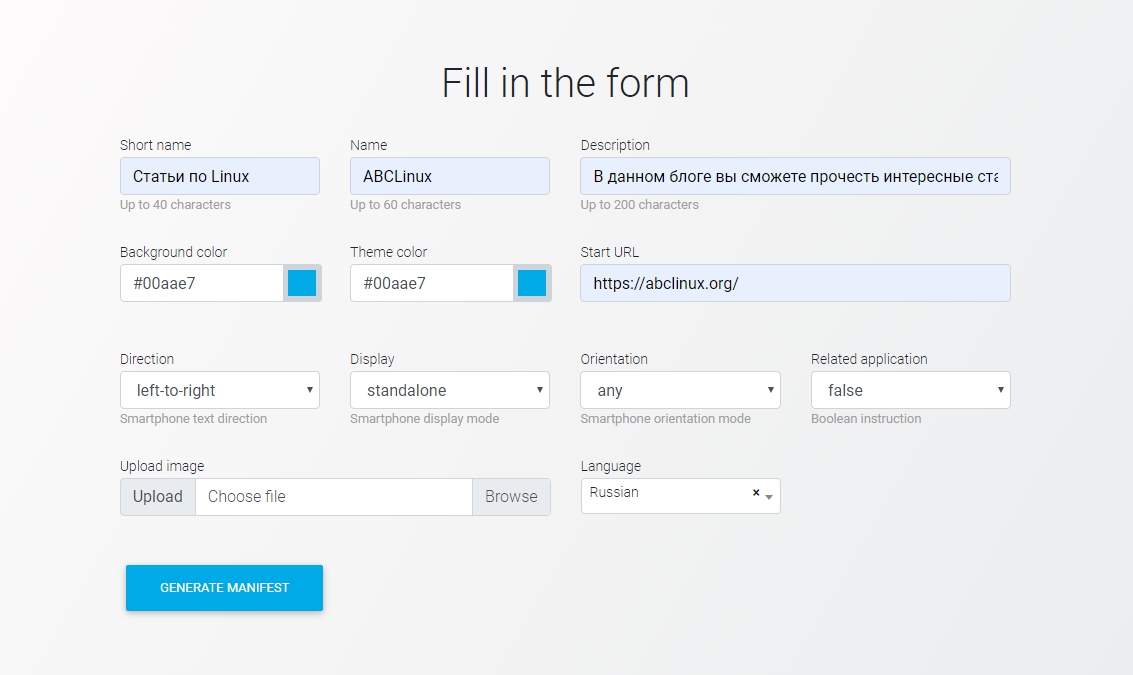Click the Start URL input field
The image size is (1133, 675).
[x=795, y=283]
